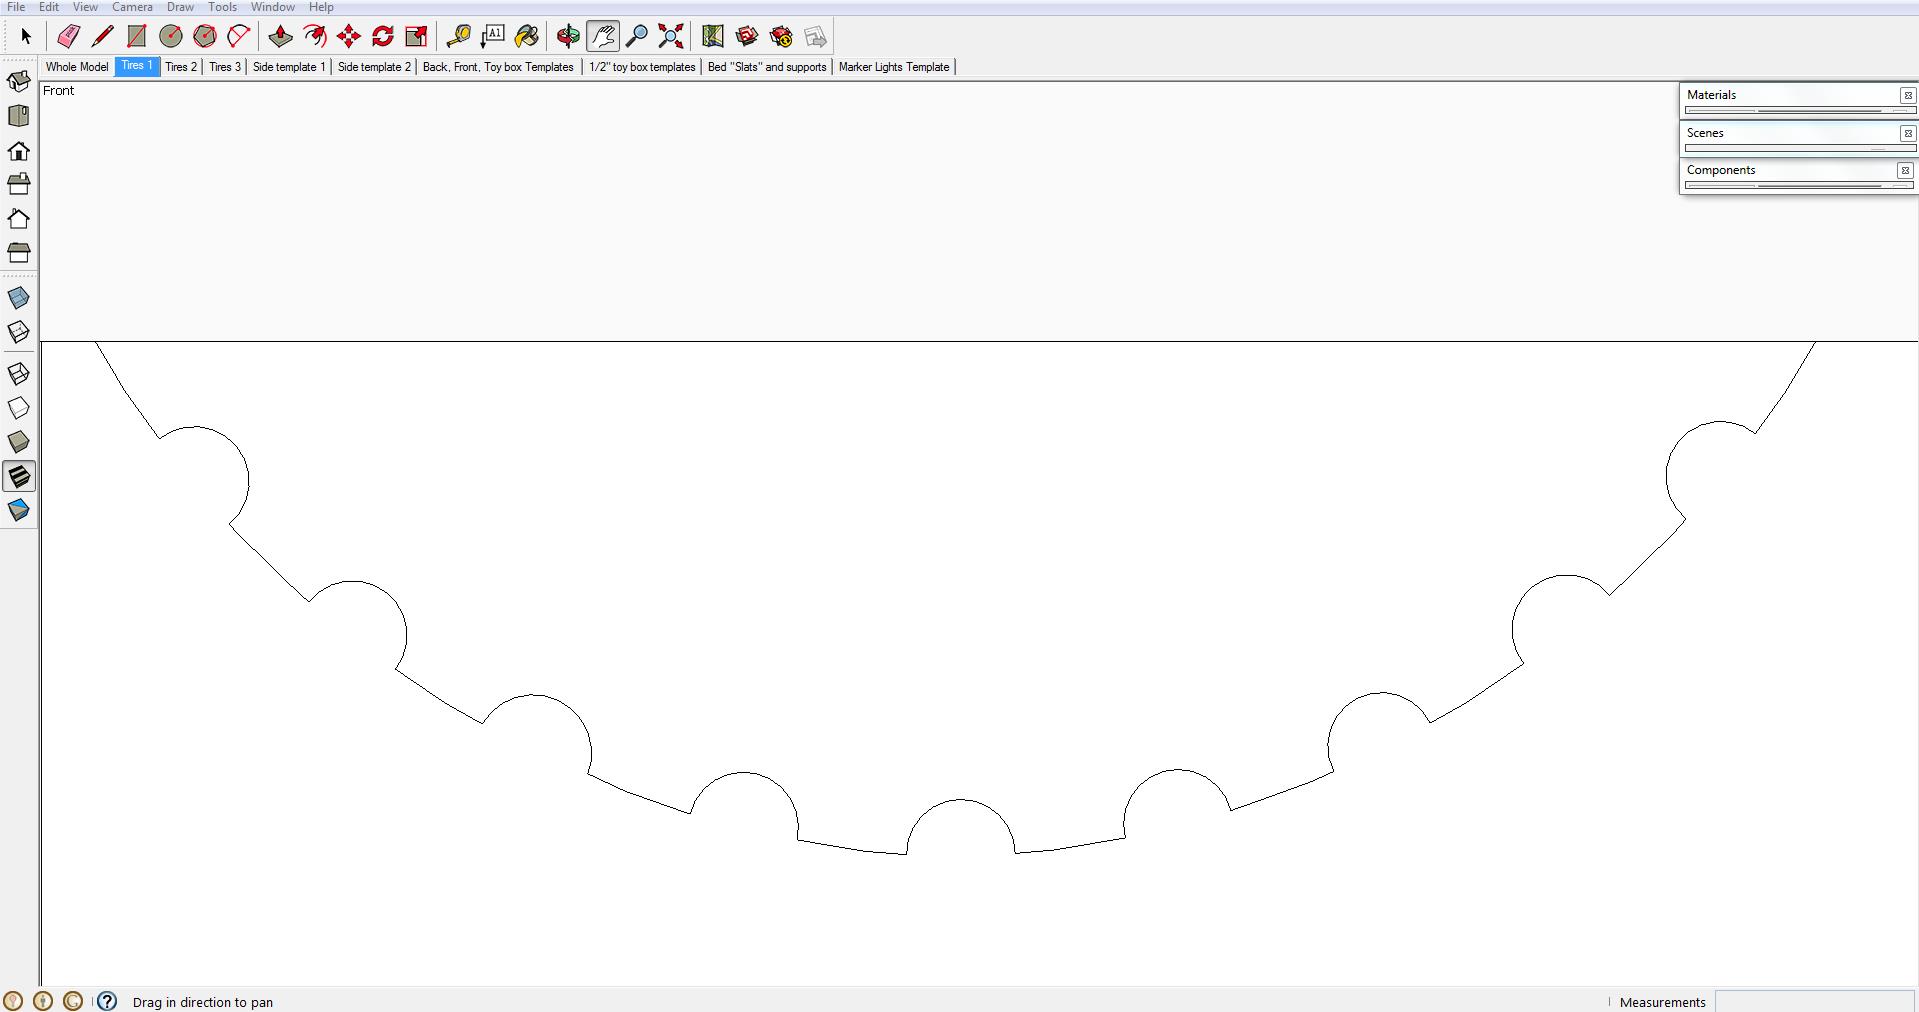Select the Line pencil tool
The image size is (1919, 1012).
click(102, 37)
